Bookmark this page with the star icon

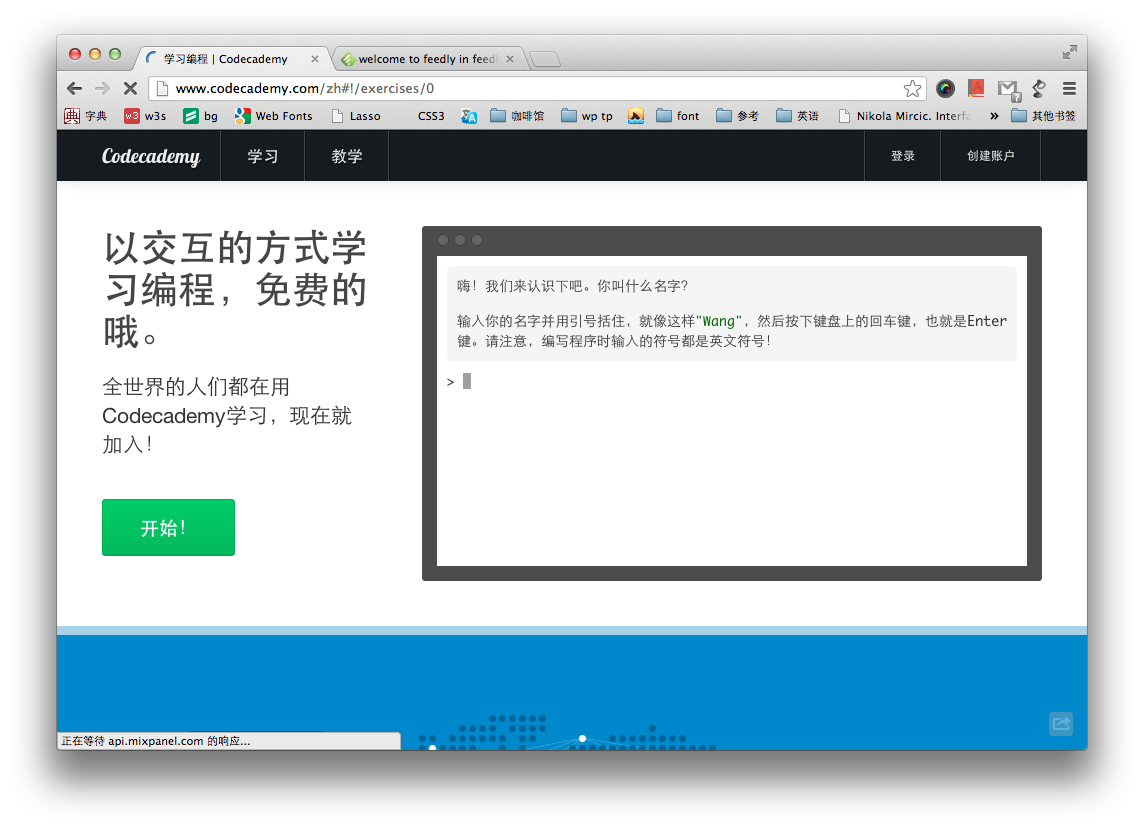[912, 88]
